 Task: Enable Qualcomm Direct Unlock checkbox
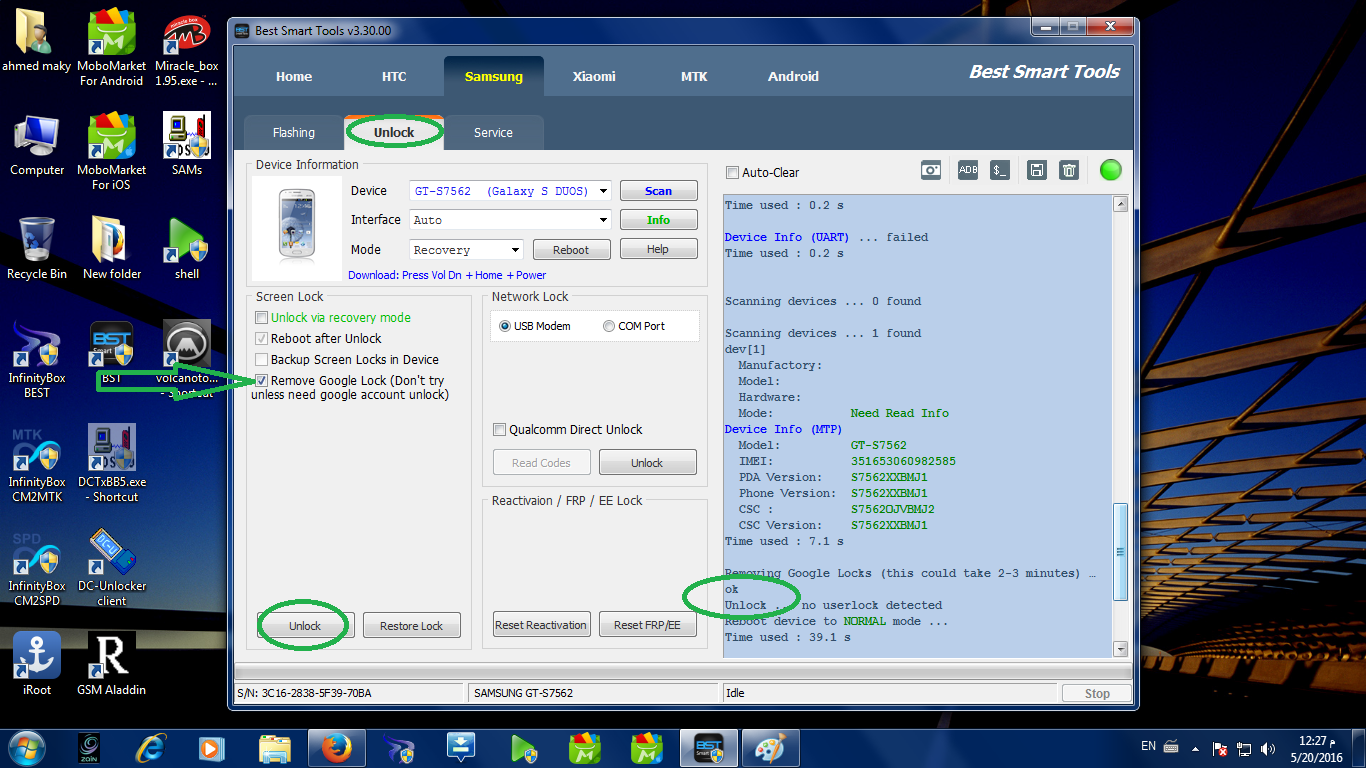[500, 430]
